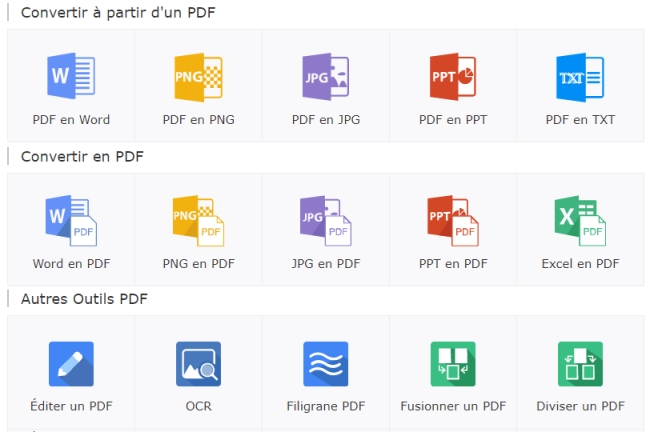Viewport: 650px width, 432px height.
Task: Open the PNG en PDF icon
Action: coord(199,221)
